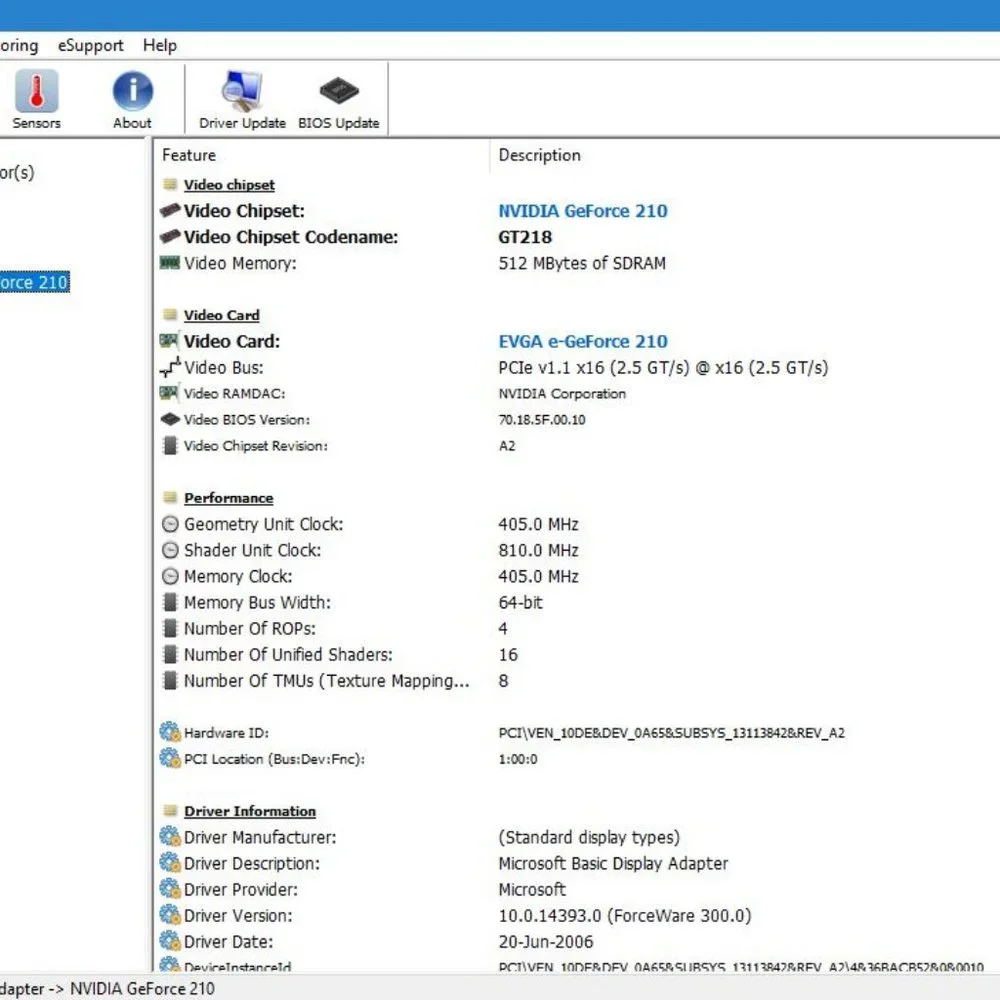Follow the NVIDIA GeForce 210 link

click(583, 211)
